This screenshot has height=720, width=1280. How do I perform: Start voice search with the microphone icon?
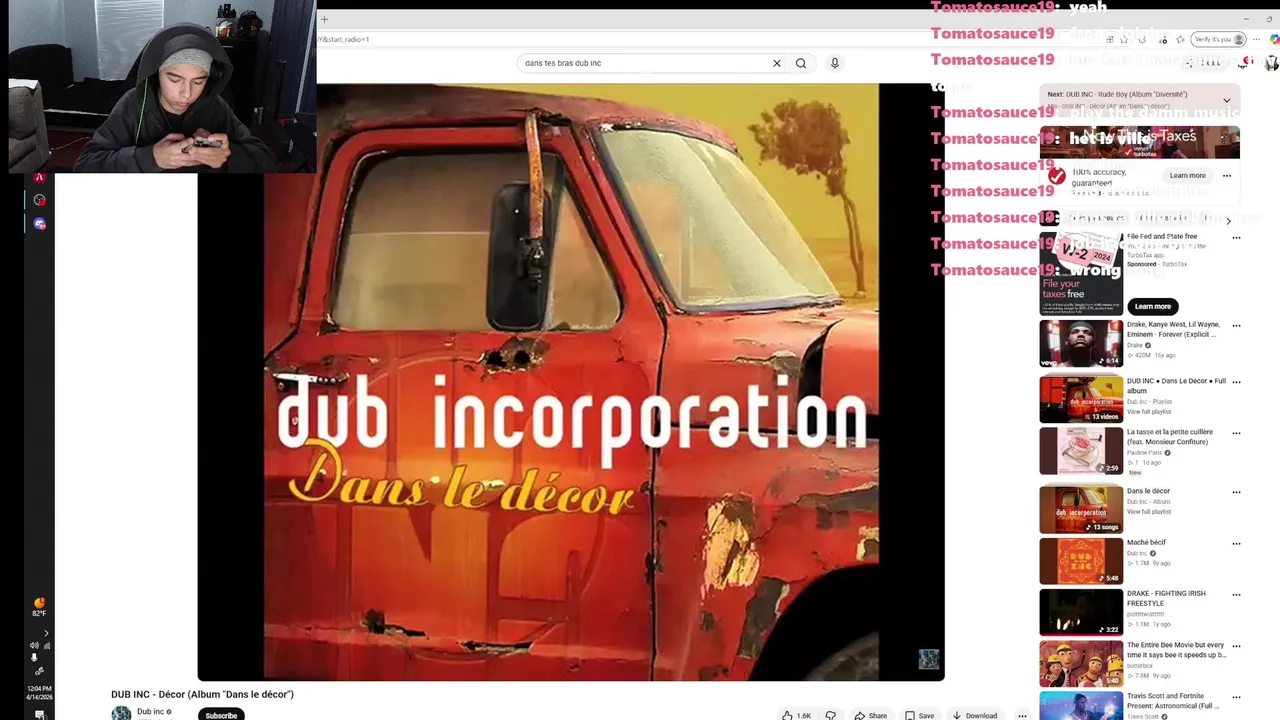[835, 63]
